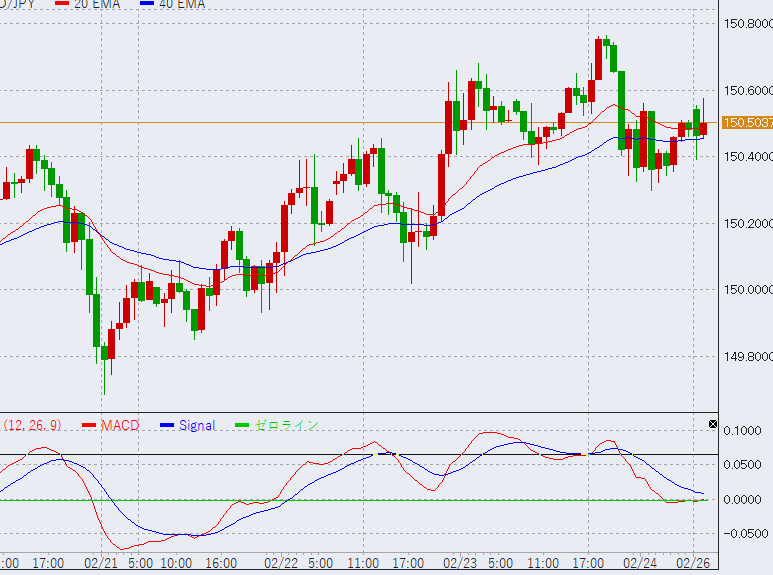The height and width of the screenshot is (575, 773).
Task: Select the 02/21 date on time axis
Action: [x=102, y=563]
